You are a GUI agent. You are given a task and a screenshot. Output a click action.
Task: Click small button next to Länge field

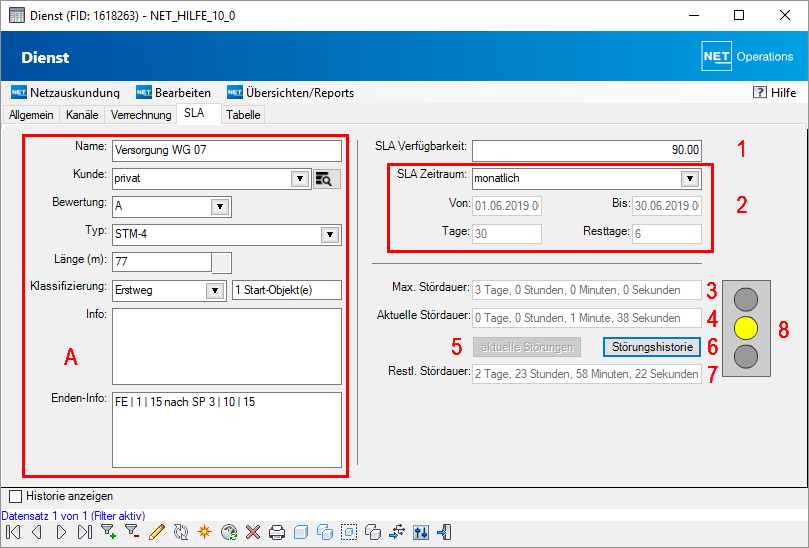coord(222,263)
